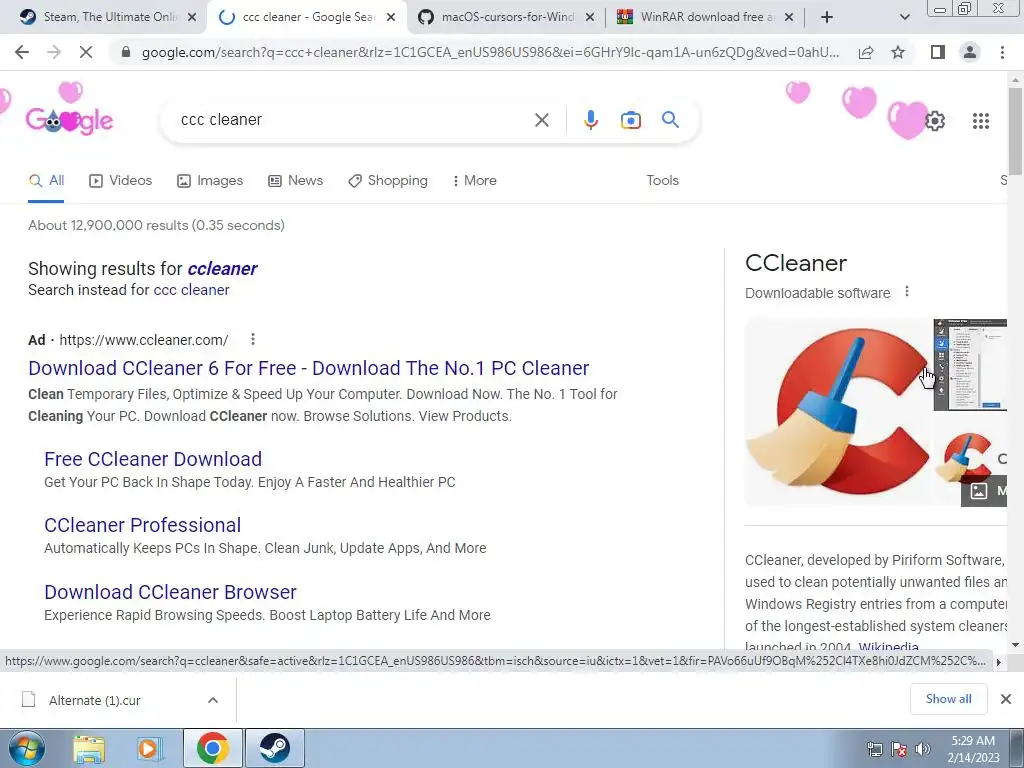This screenshot has height=768, width=1024.
Task: Click Show all downloads button
Action: point(948,699)
